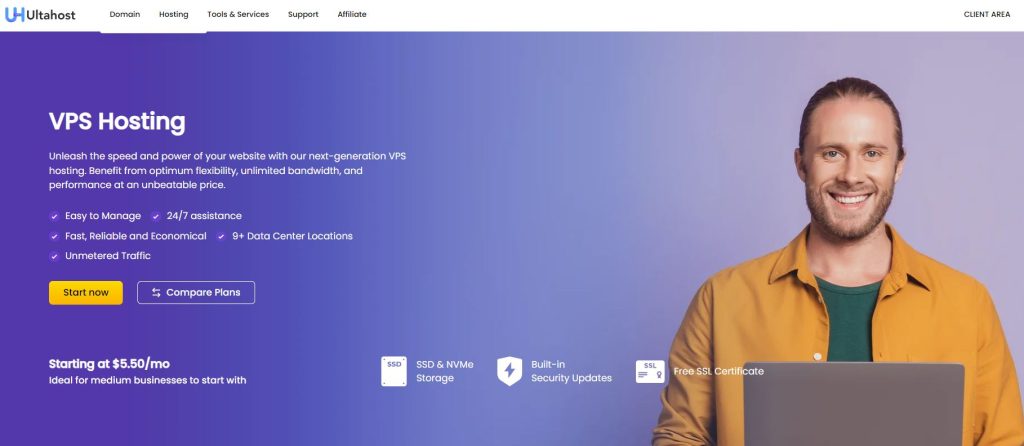Click the compare arrows icon in Compare Plans

coord(156,293)
